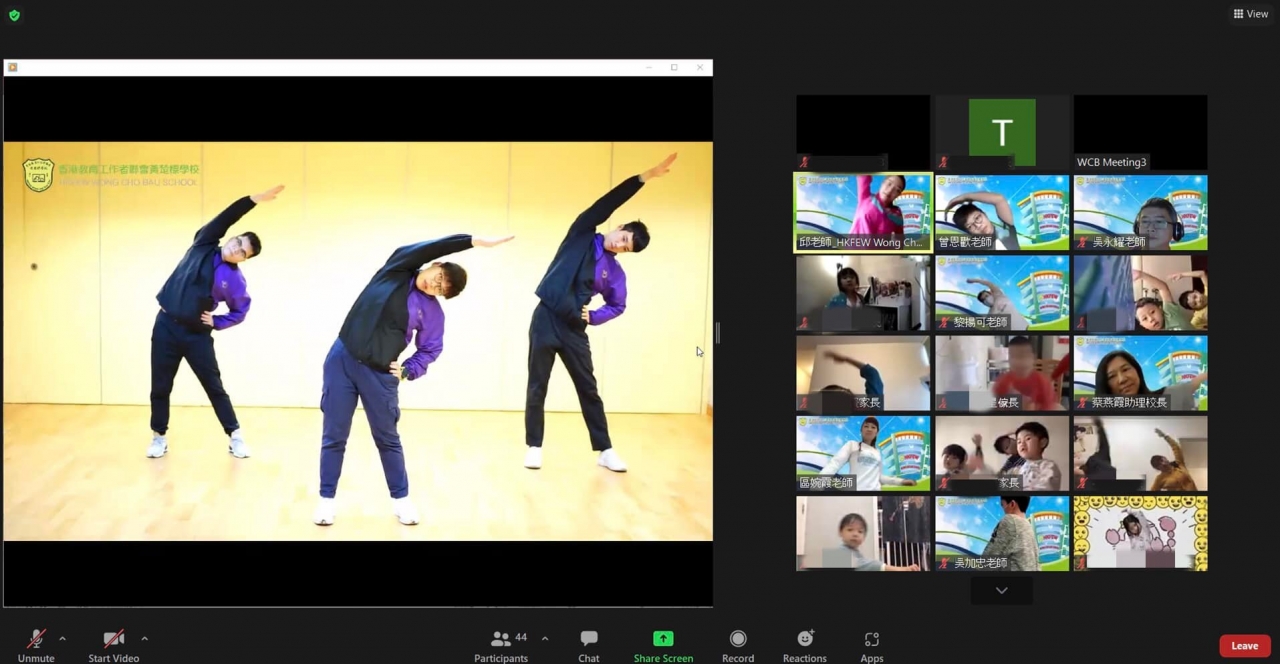The height and width of the screenshot is (664, 1280).
Task: Open the View layout menu
Action: point(1251,14)
